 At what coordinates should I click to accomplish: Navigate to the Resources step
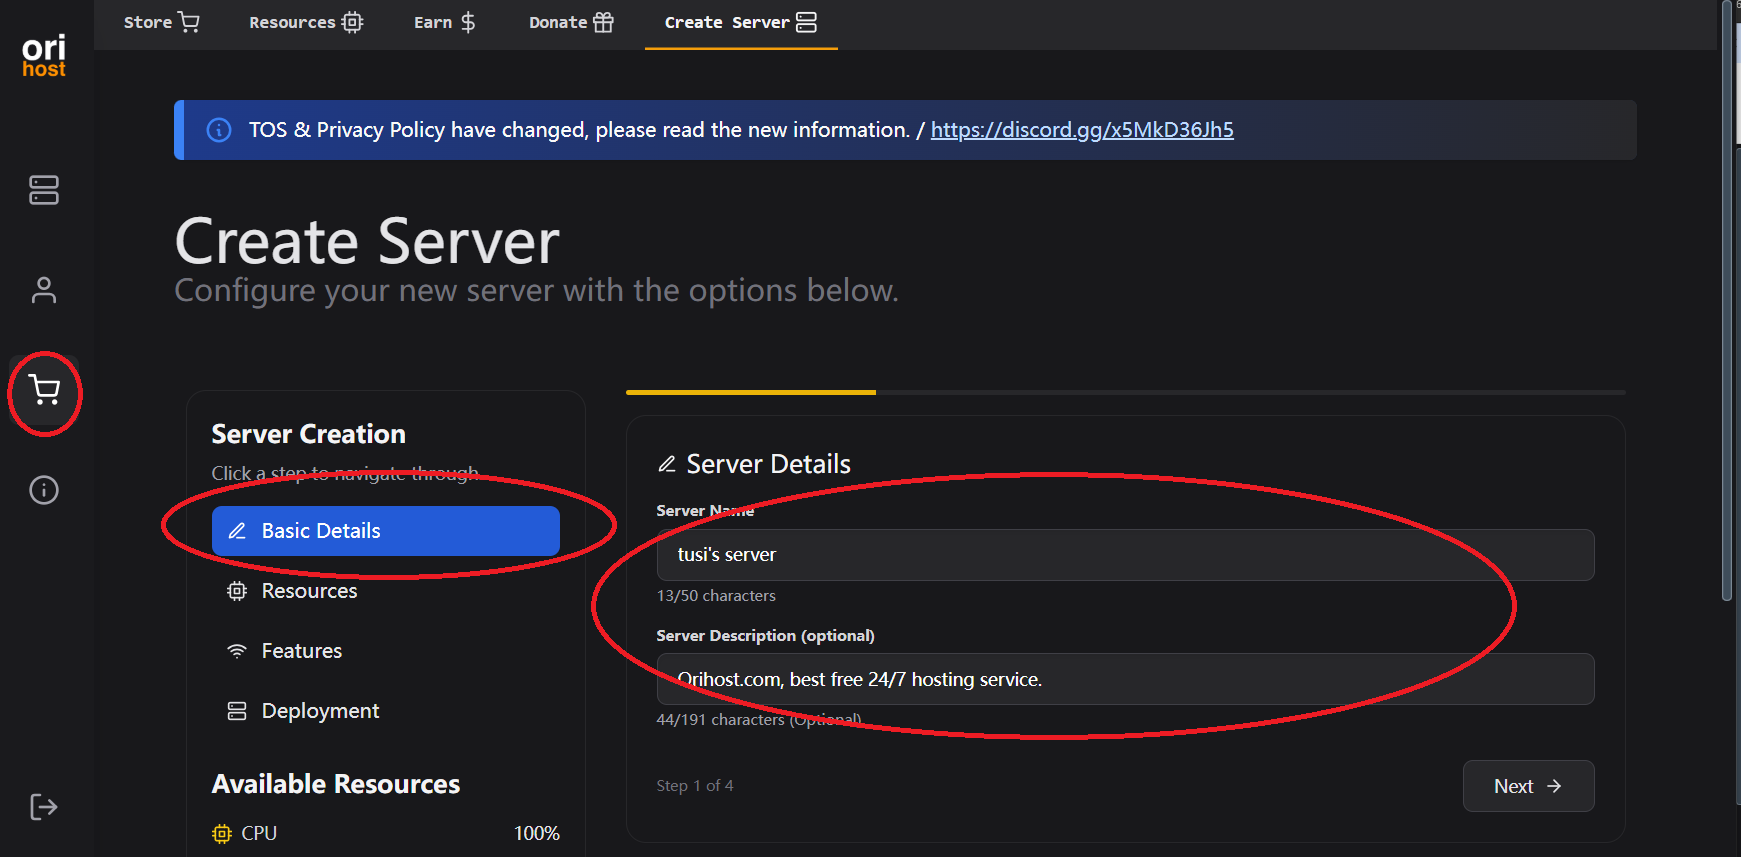[309, 591]
